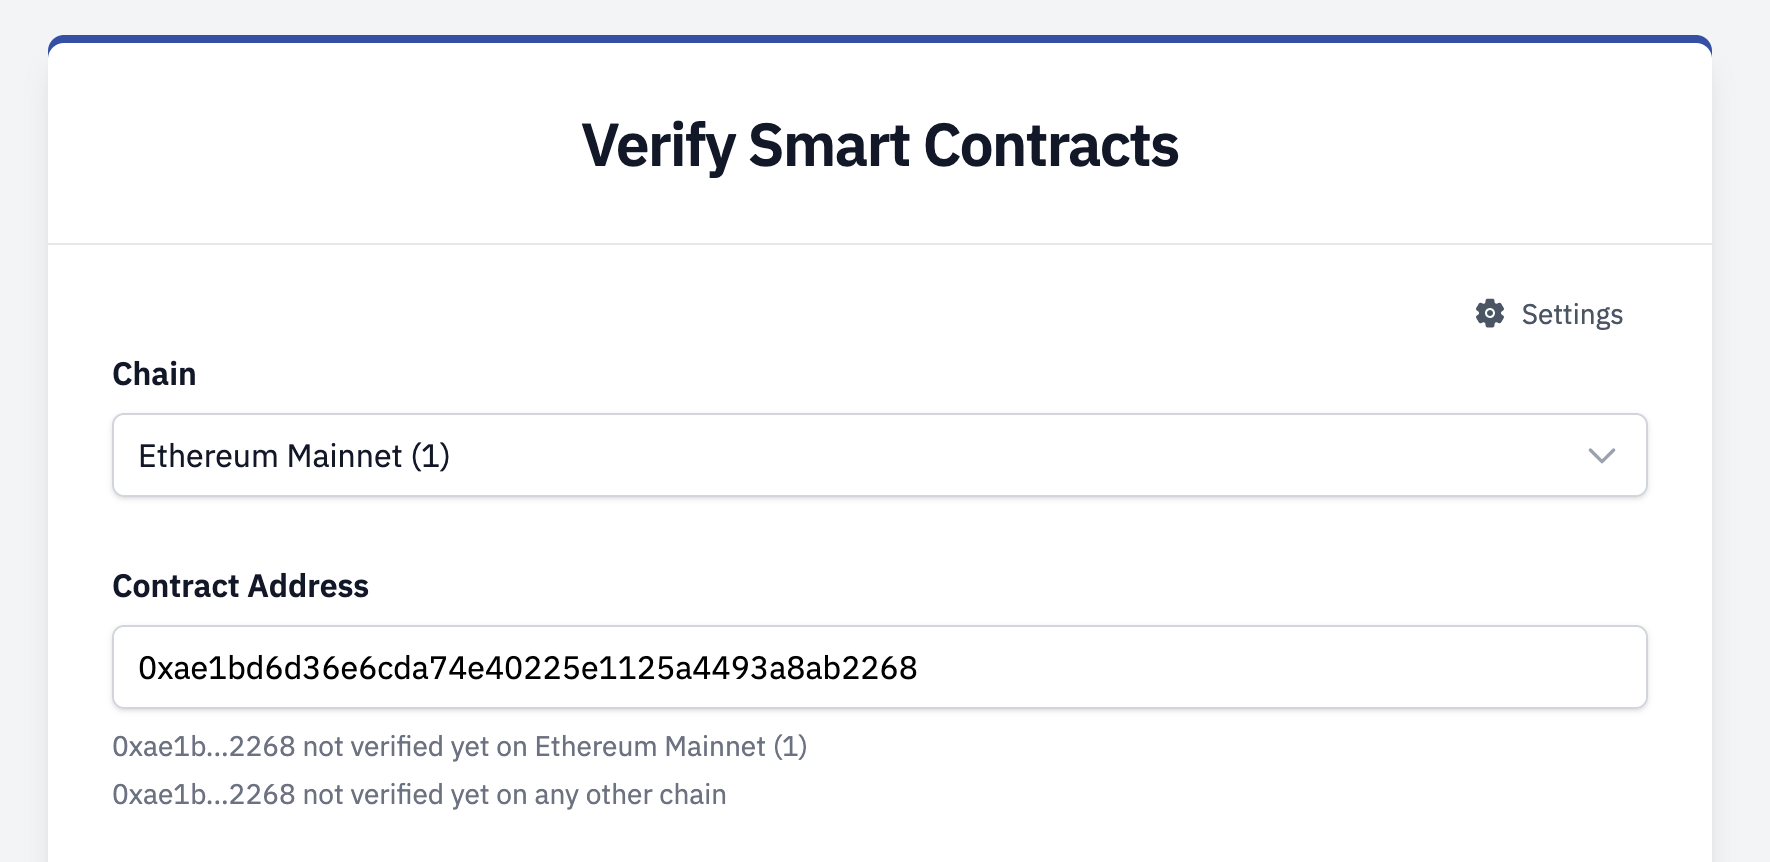Click '0xae1b...2268' in the other chain status line
The height and width of the screenshot is (862, 1770).
203,795
